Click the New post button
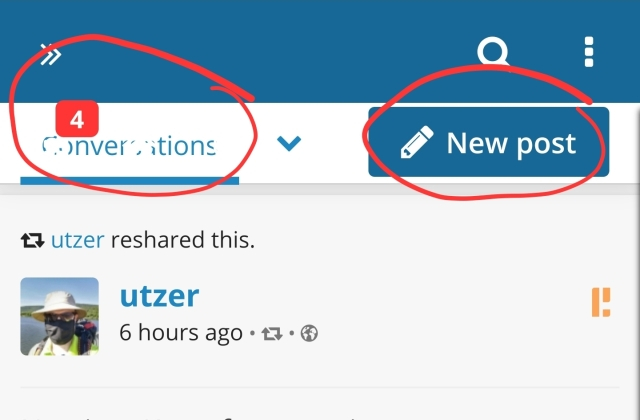 [489, 142]
